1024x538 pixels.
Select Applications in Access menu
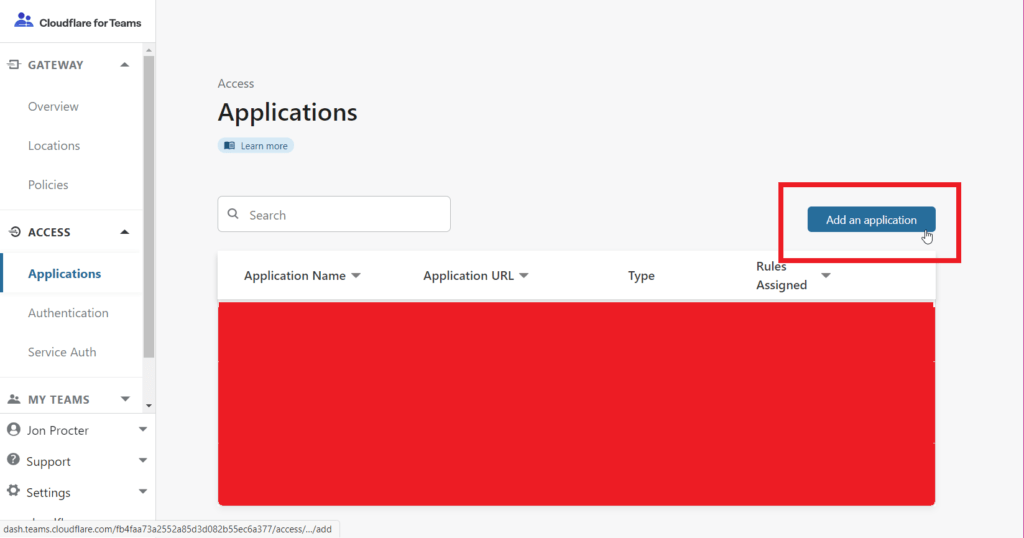pos(64,274)
